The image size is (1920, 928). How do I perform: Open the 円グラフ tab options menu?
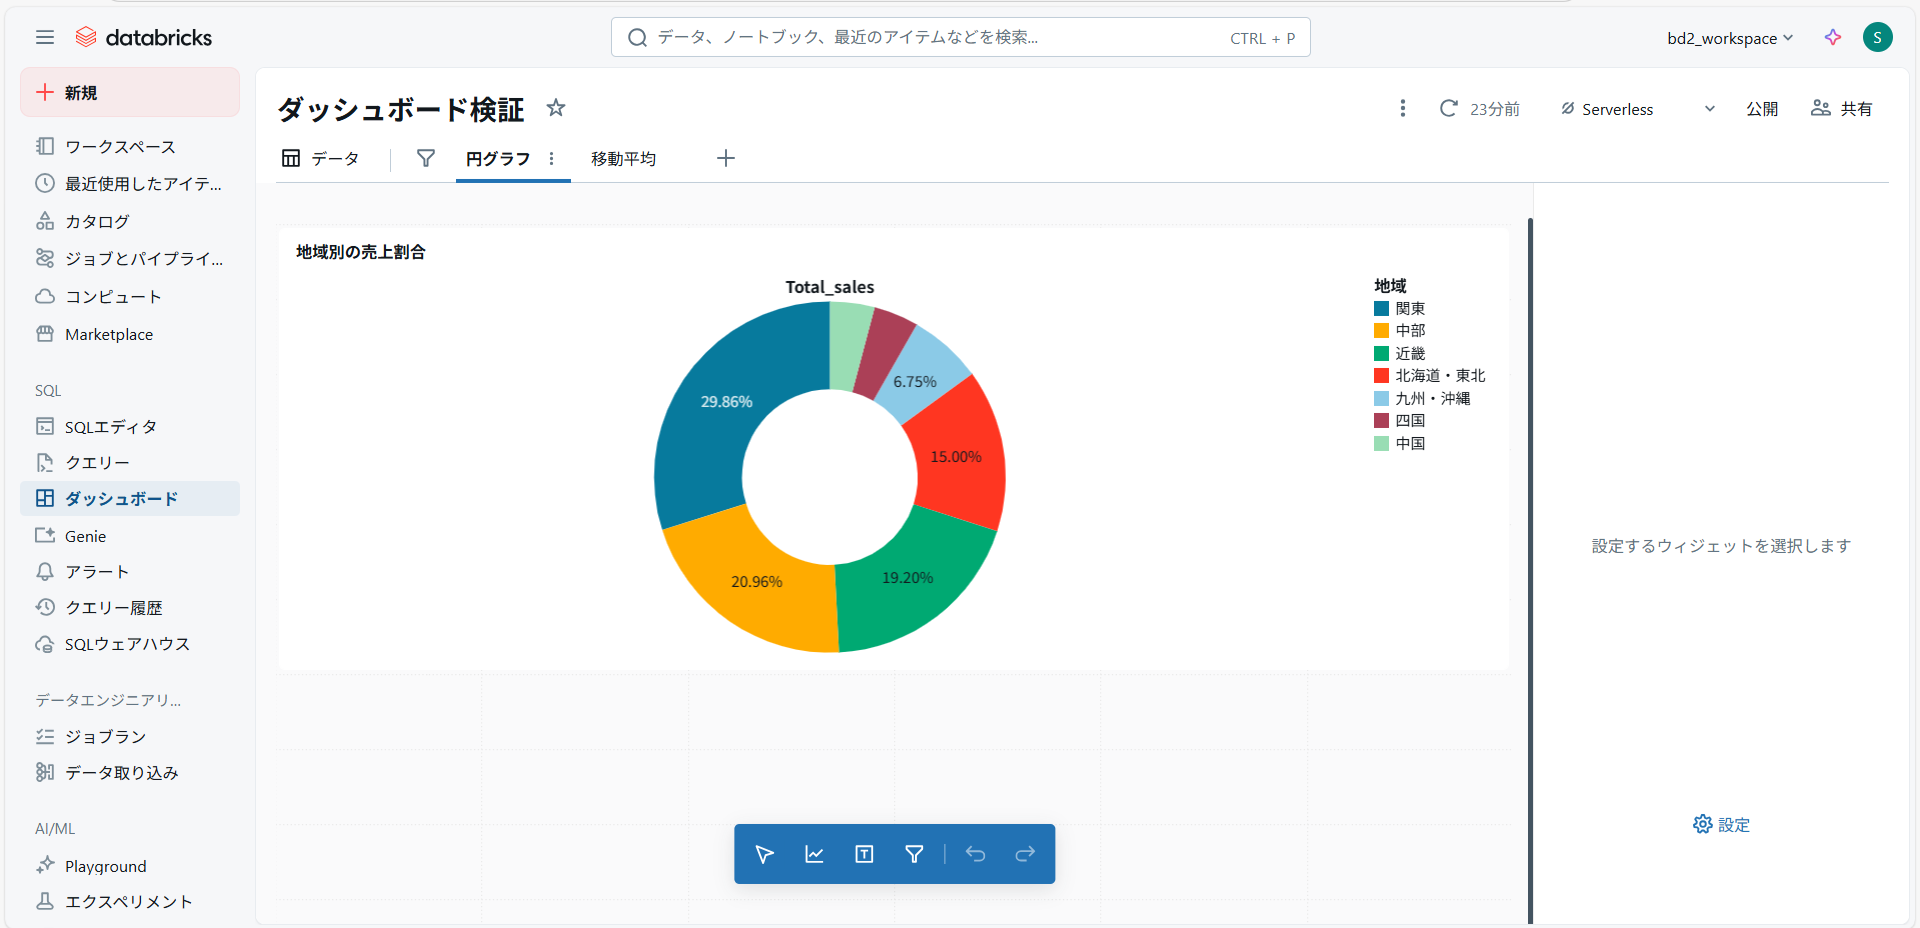point(551,159)
